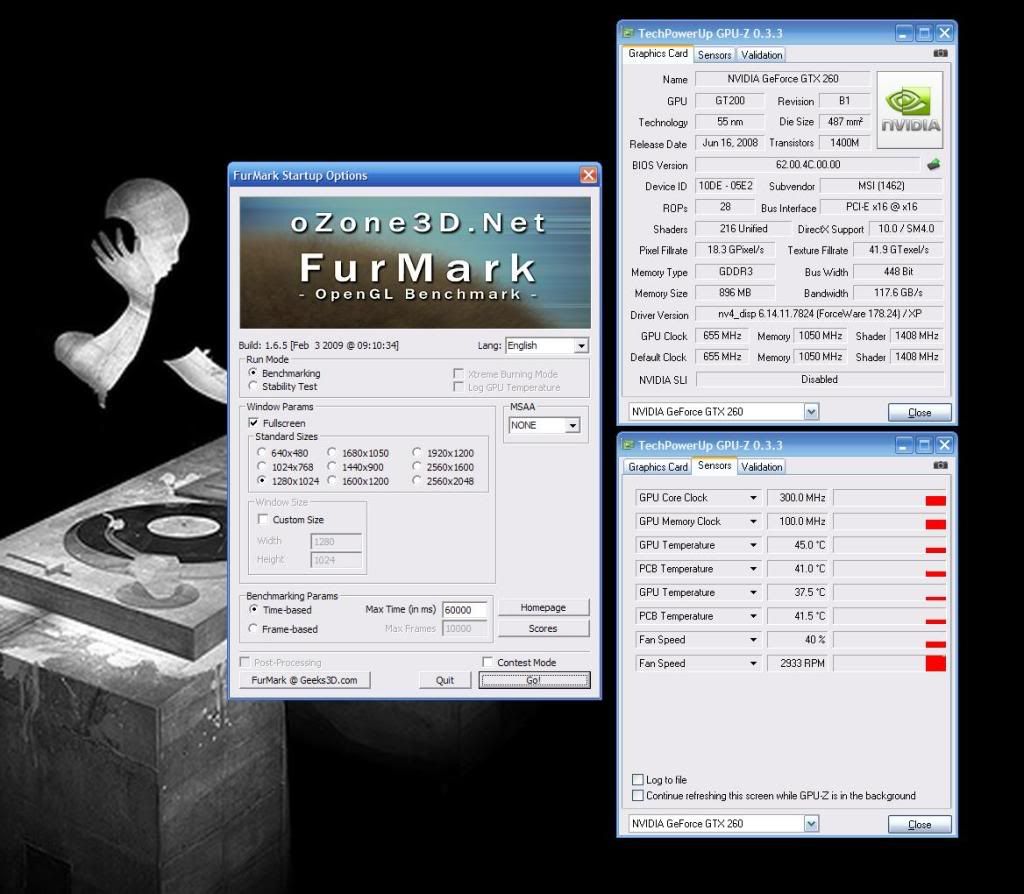Expand the 45.0 °C GPU Temperature dropdown
The width and height of the screenshot is (1024, 894).
click(753, 545)
